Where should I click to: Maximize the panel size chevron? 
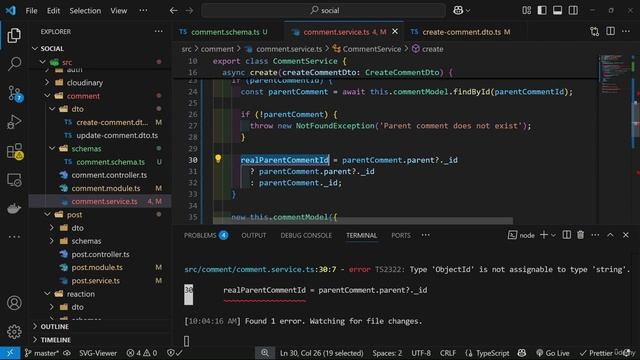click(610, 235)
